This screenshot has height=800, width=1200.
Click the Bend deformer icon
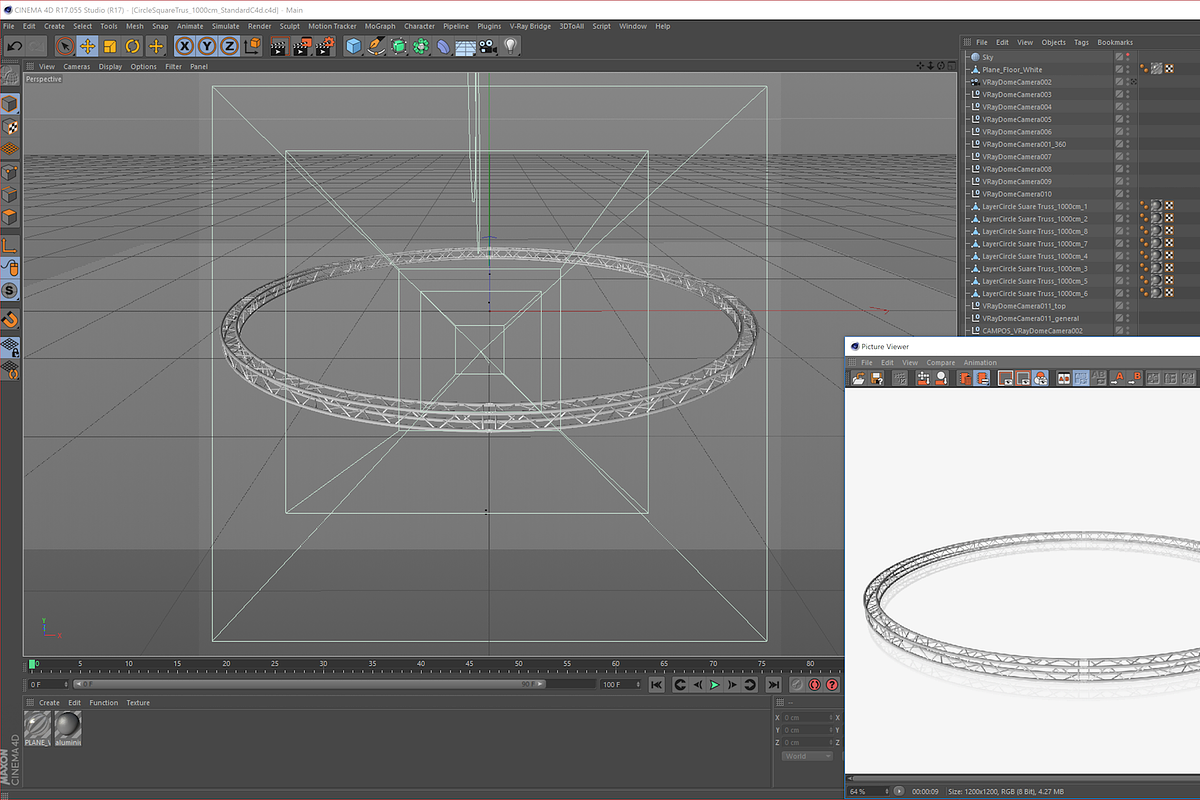pyautogui.click(x=443, y=46)
